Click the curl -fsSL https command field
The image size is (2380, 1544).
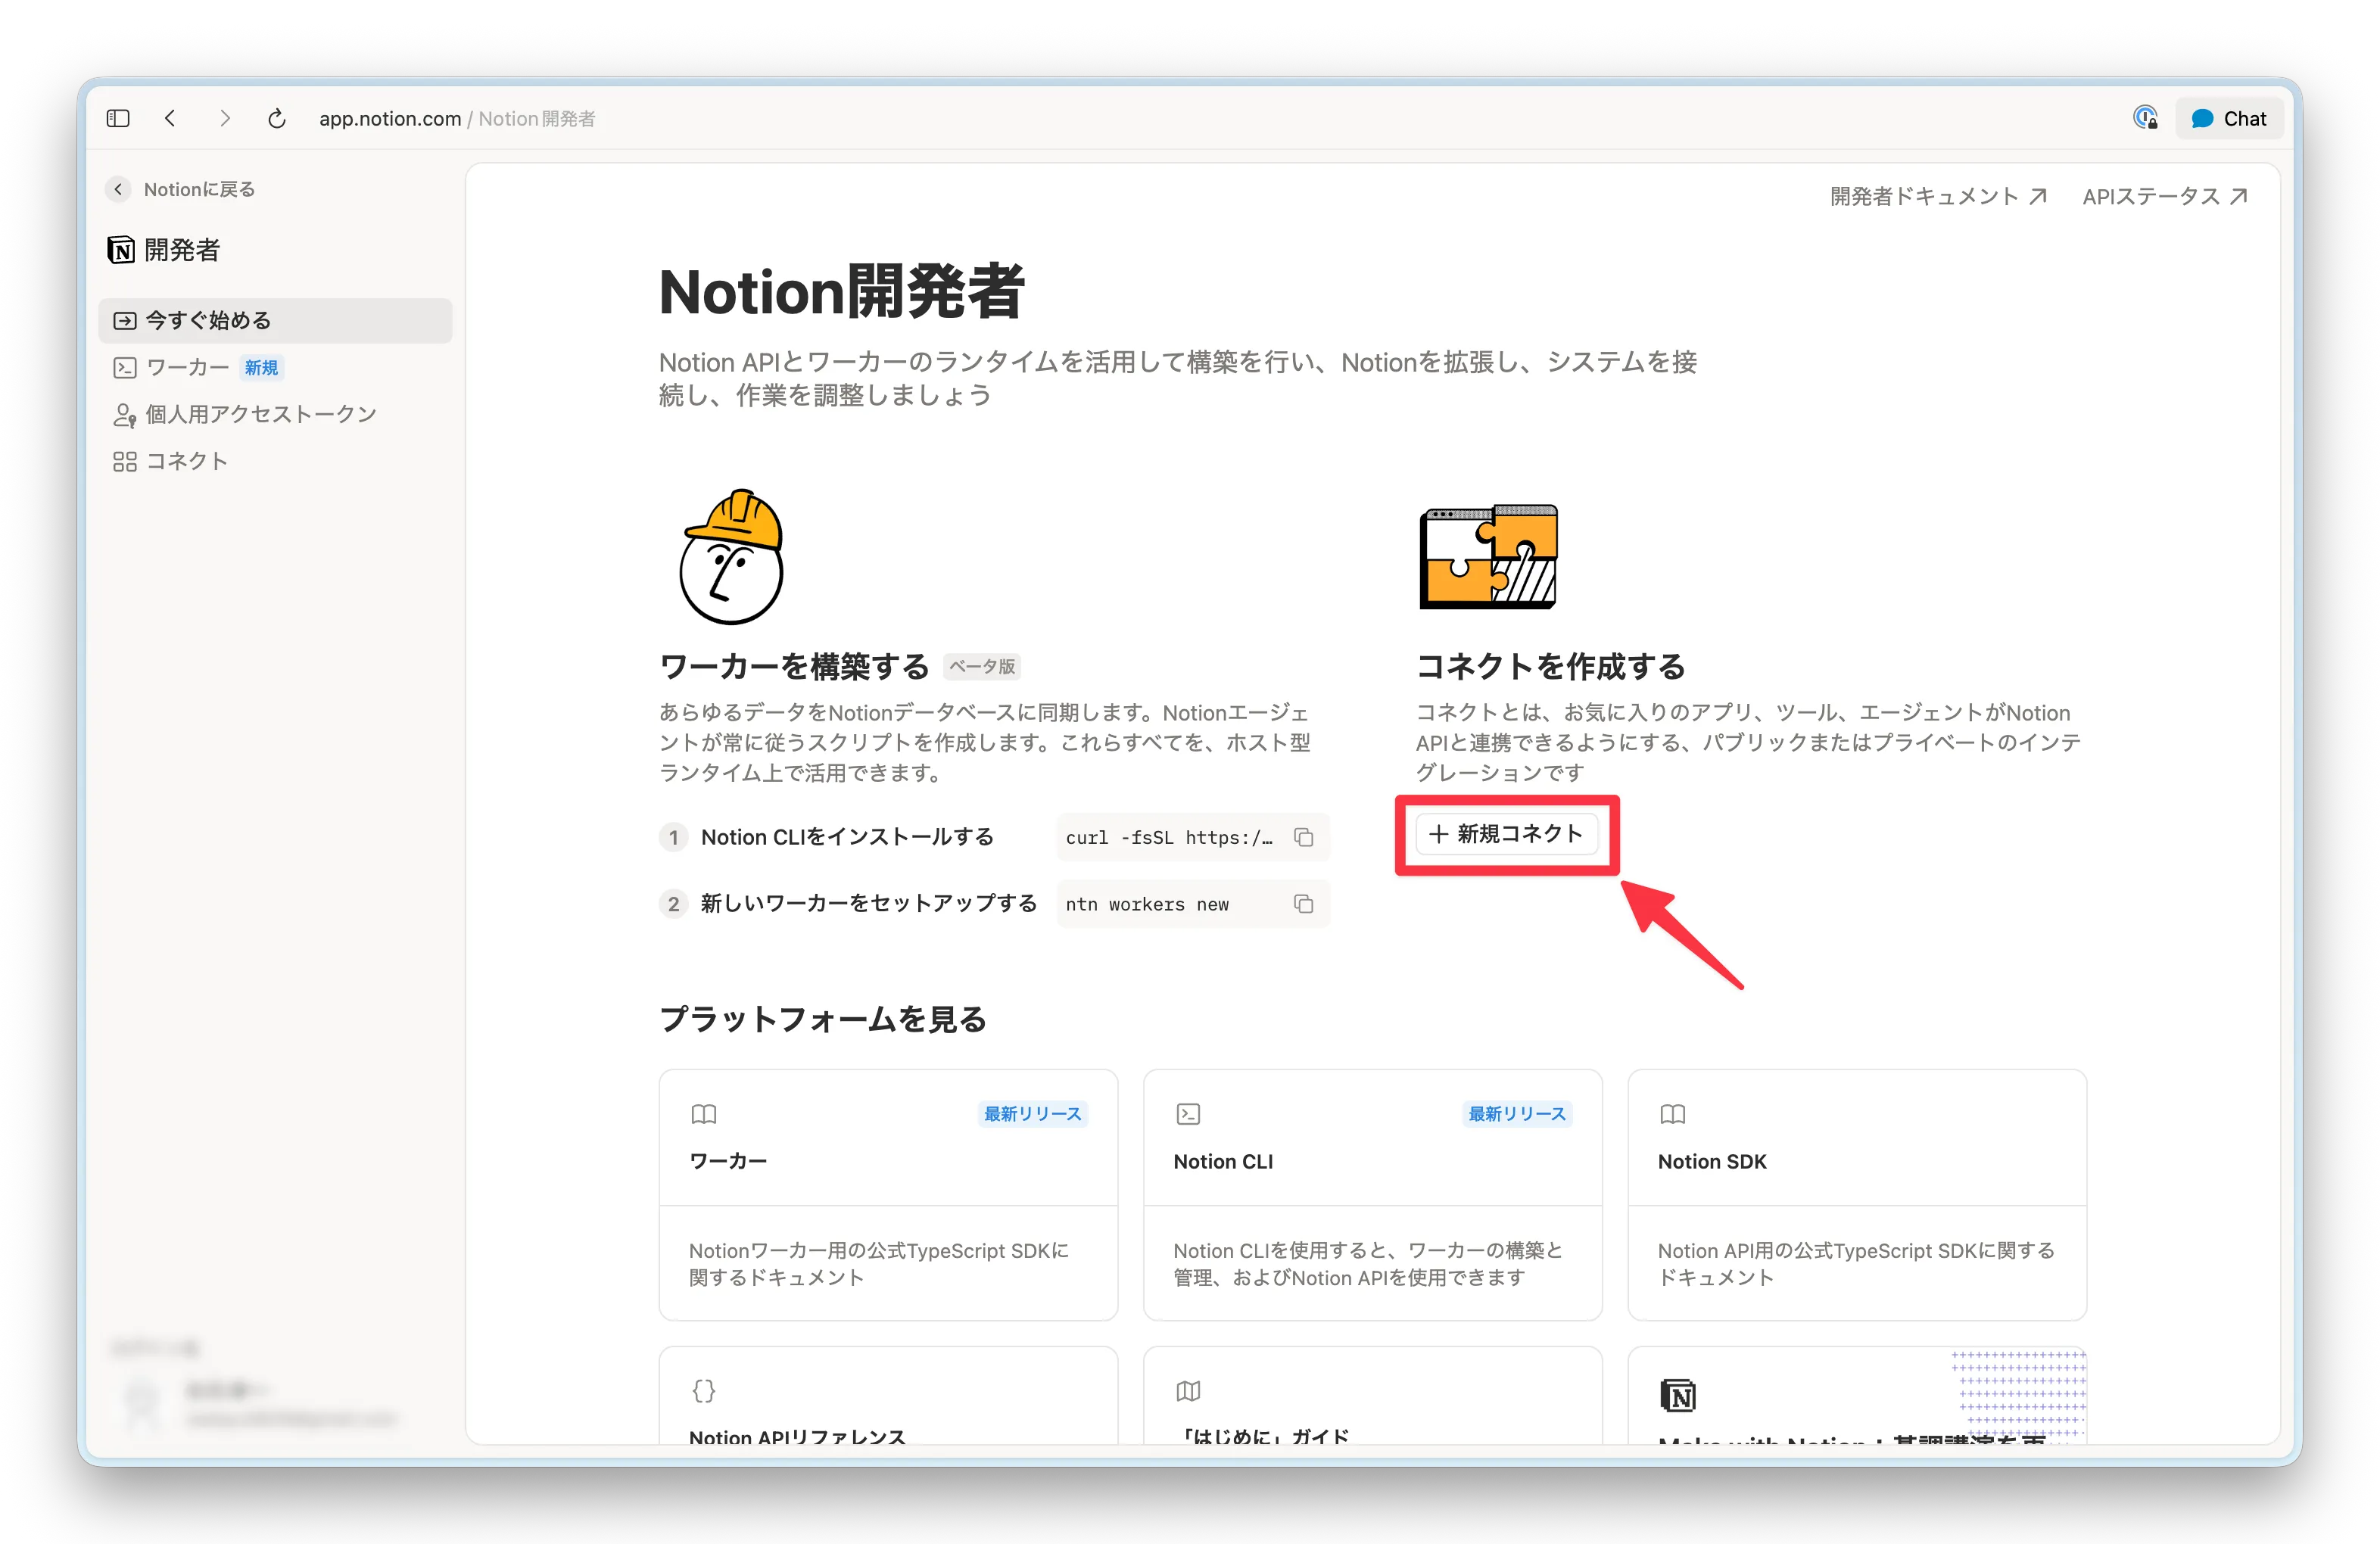1192,837
